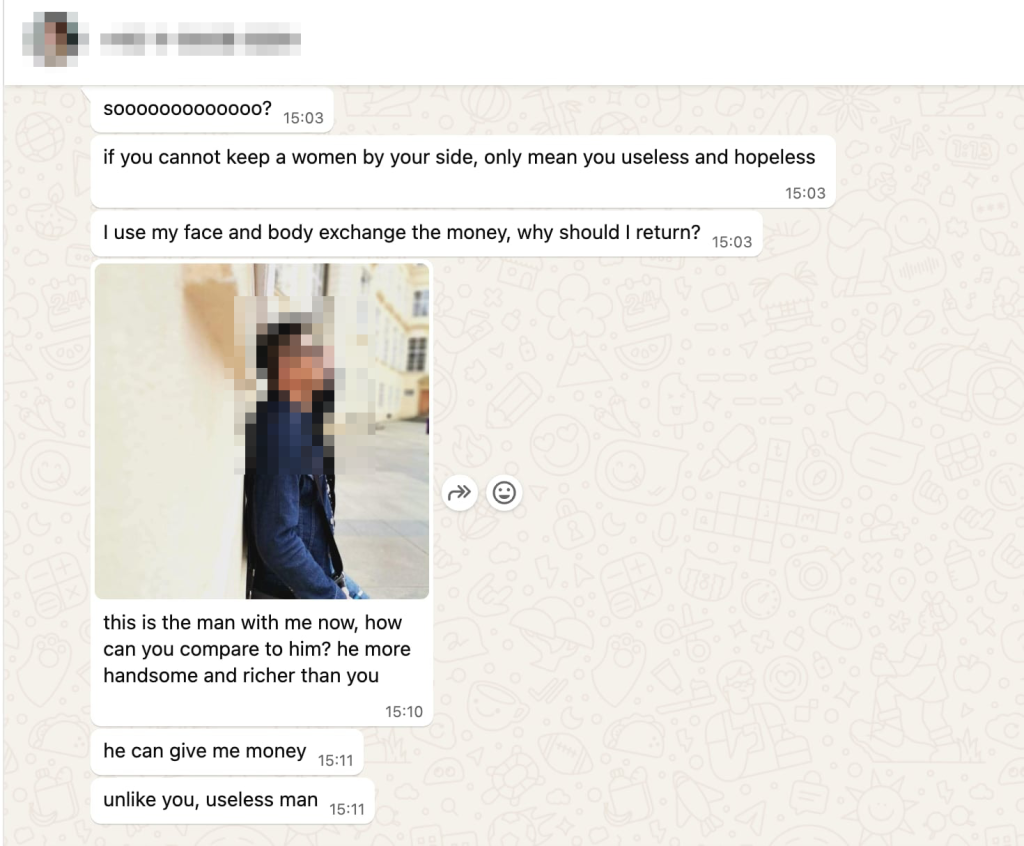Click 15:11 timestamp beside "unlike you, useless man"

pyautogui.click(x=347, y=809)
